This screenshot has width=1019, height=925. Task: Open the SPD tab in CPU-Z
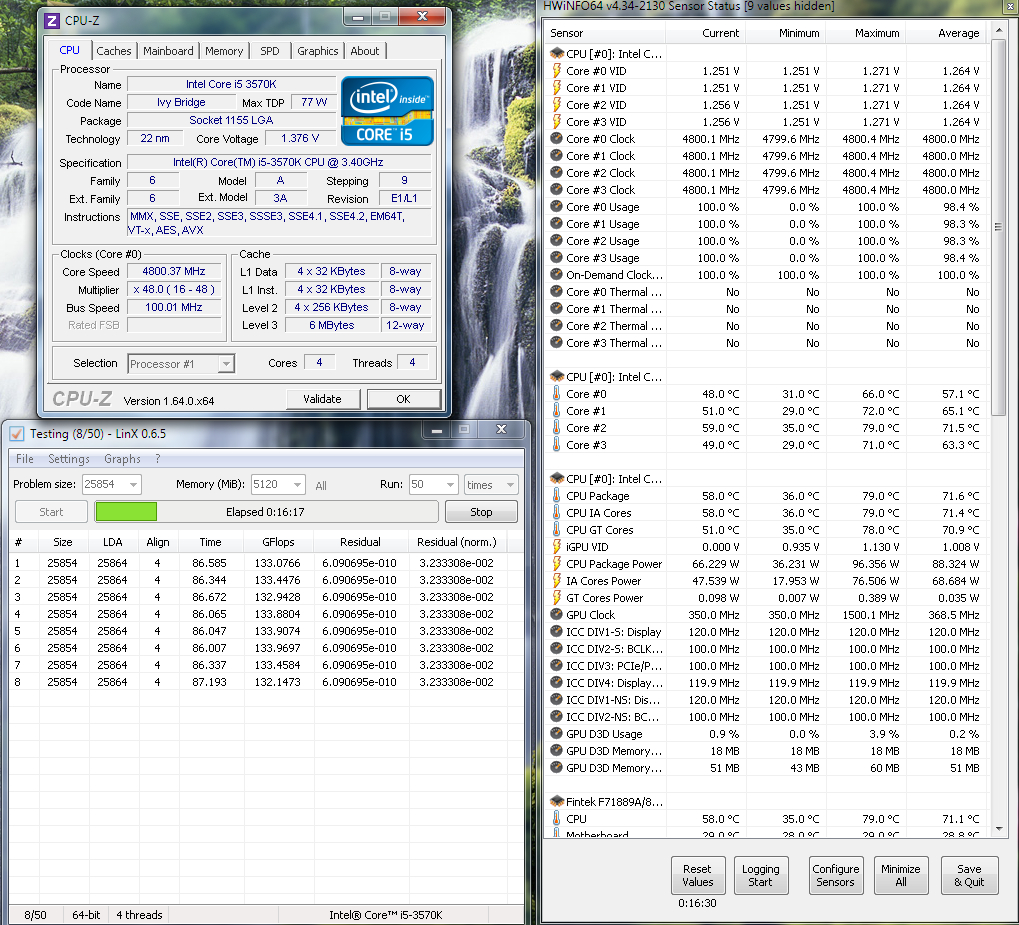(x=270, y=51)
